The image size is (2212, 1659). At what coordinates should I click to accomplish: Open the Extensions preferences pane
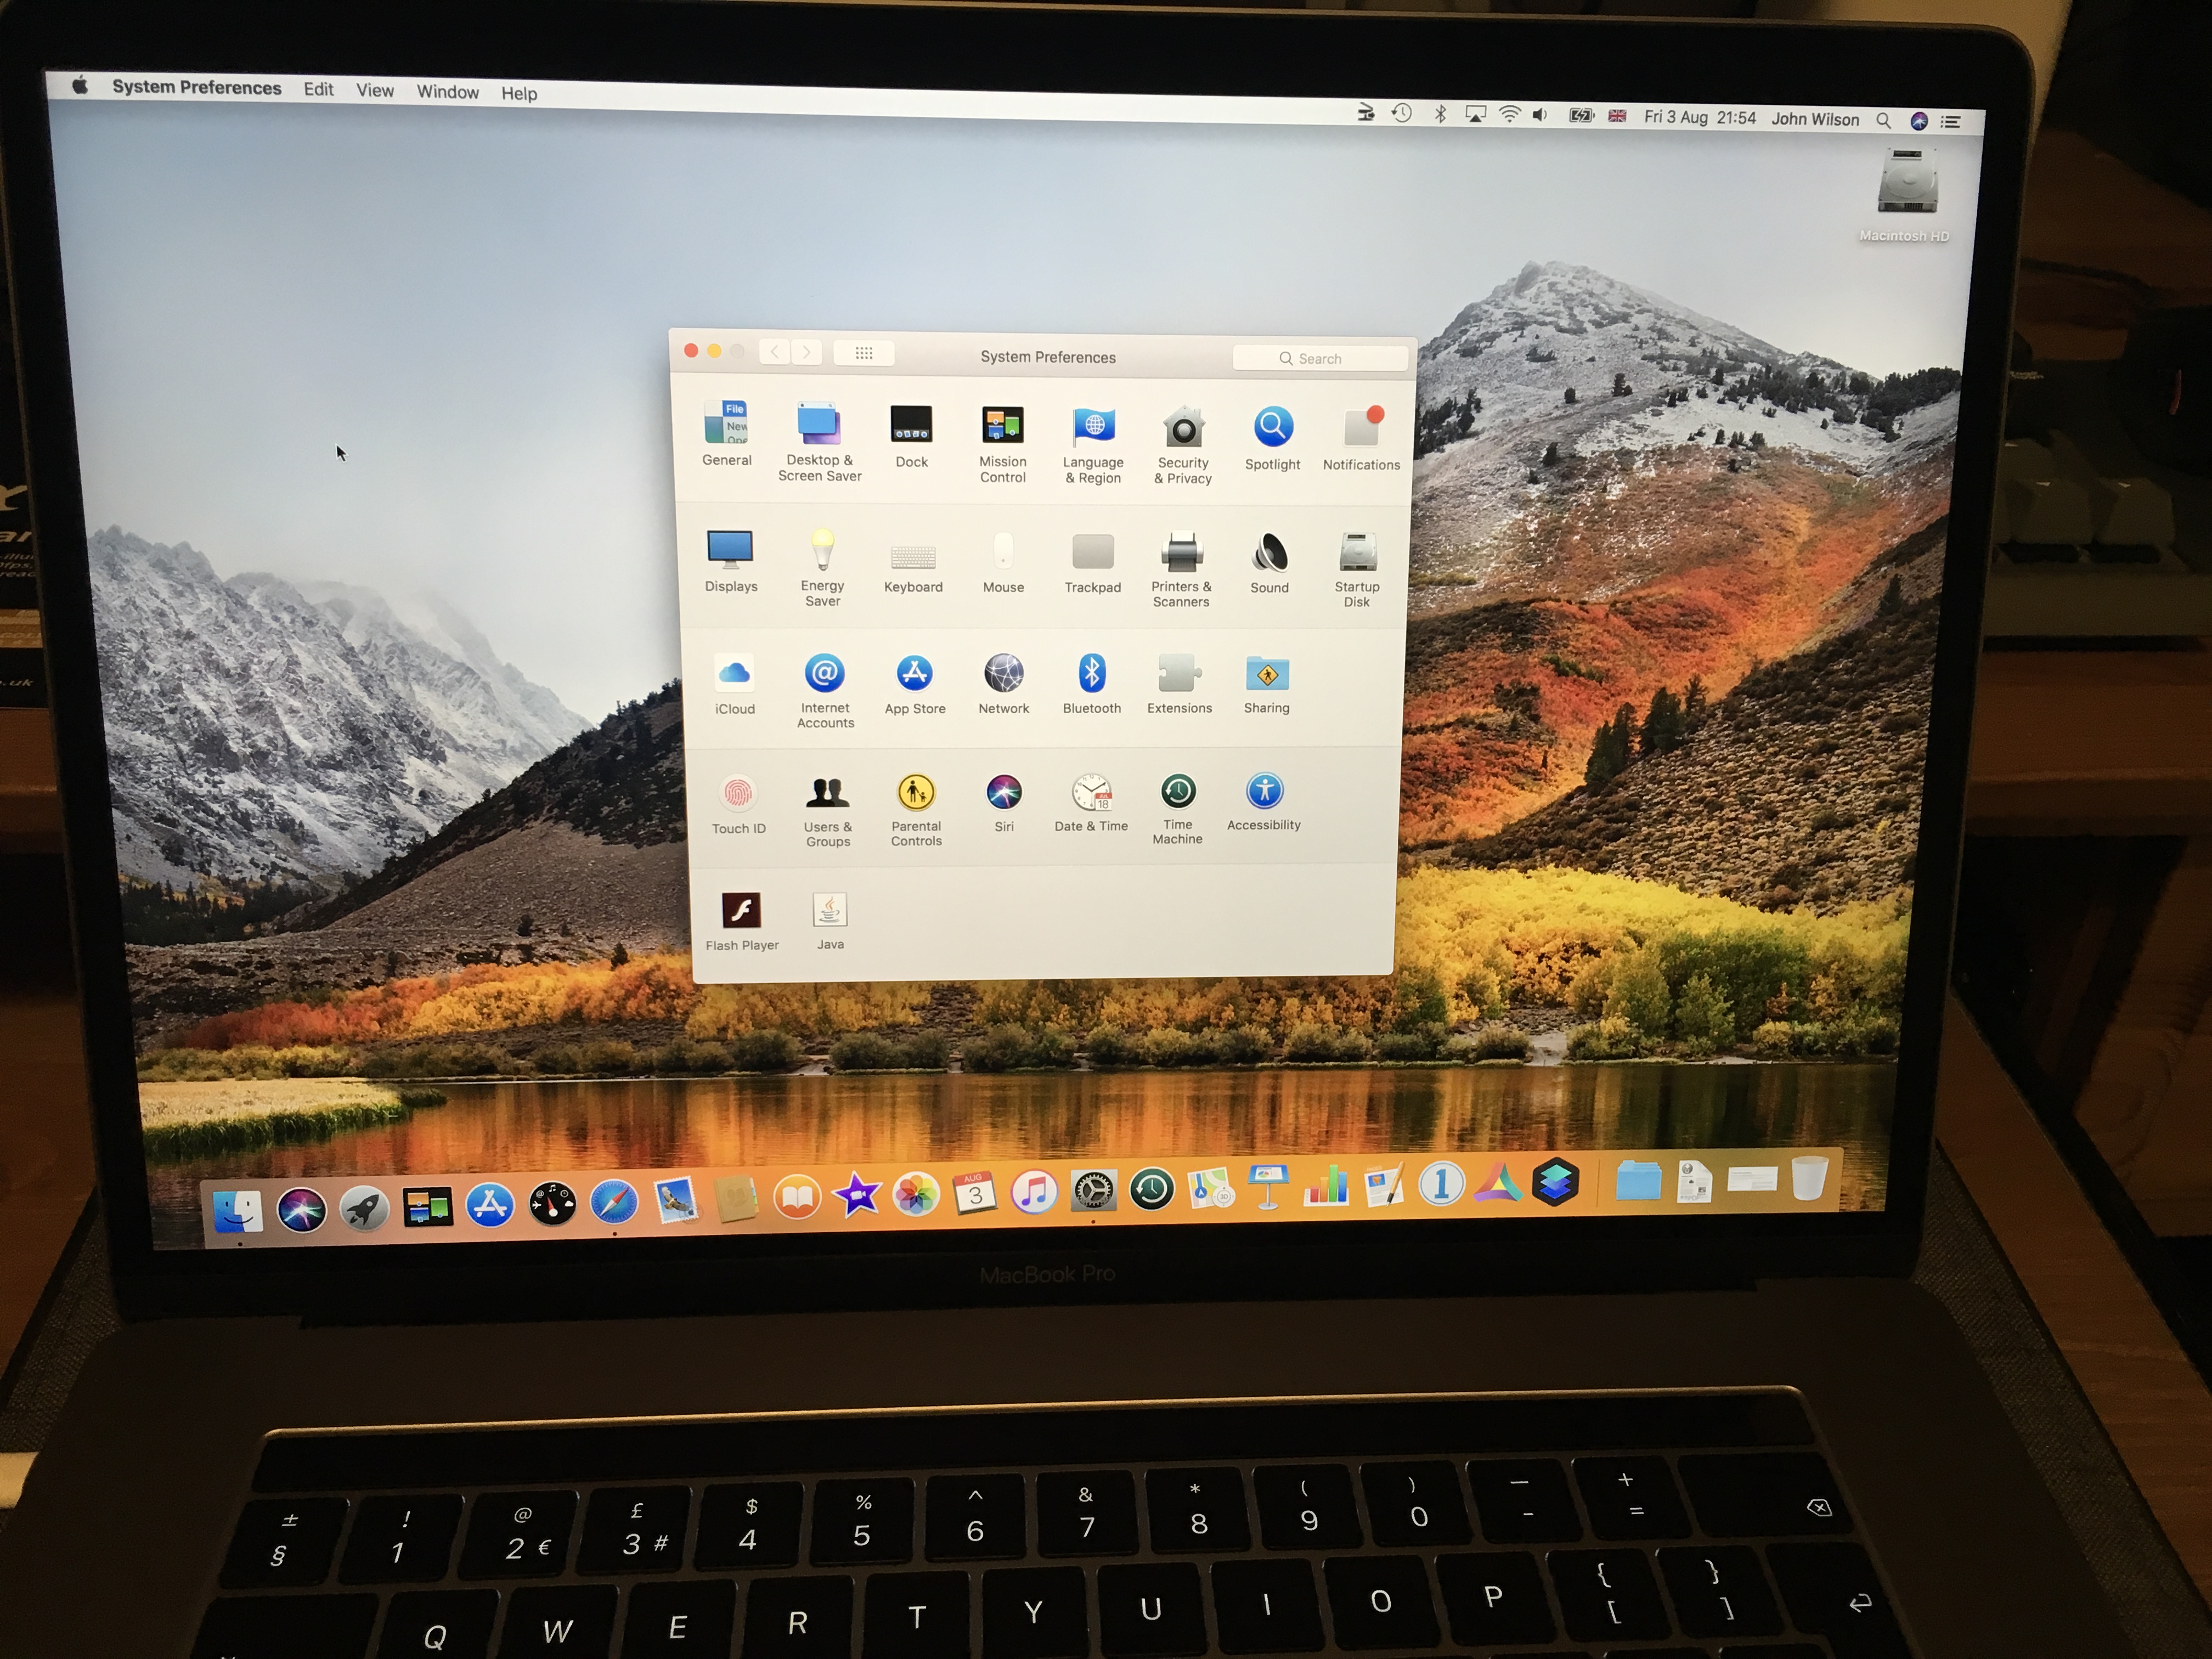(x=1179, y=684)
